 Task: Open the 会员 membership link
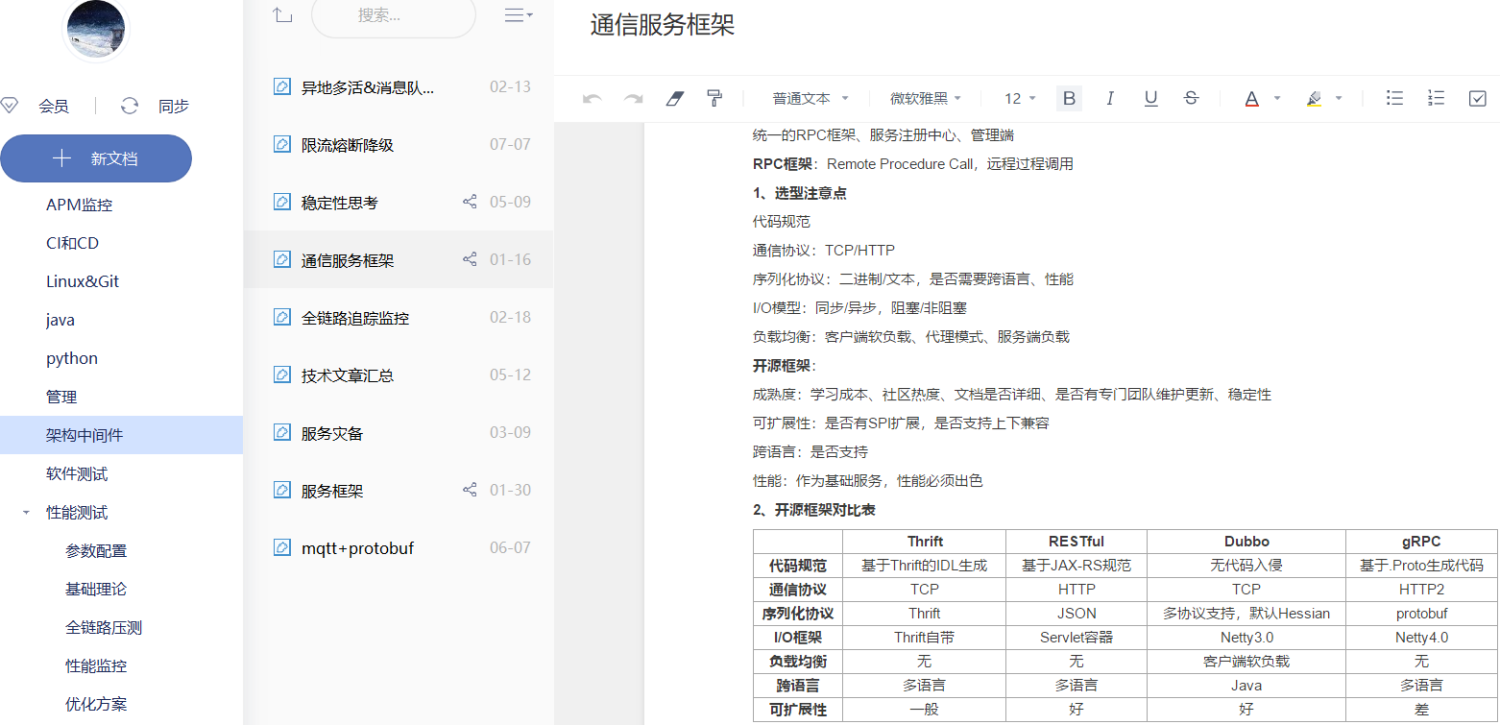tap(53, 106)
